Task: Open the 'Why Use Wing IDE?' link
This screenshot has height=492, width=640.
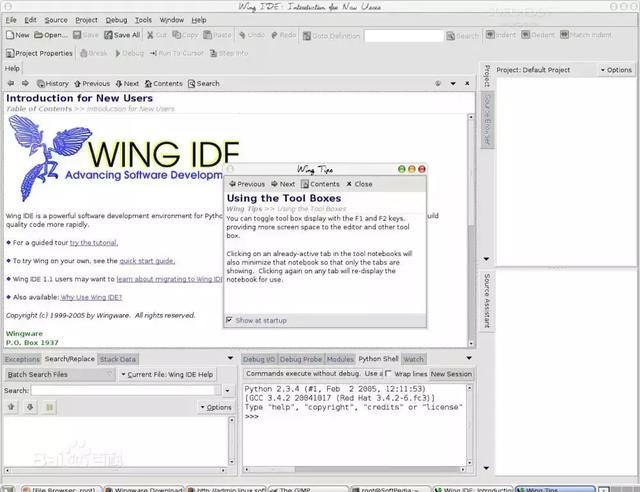Action: tap(91, 297)
